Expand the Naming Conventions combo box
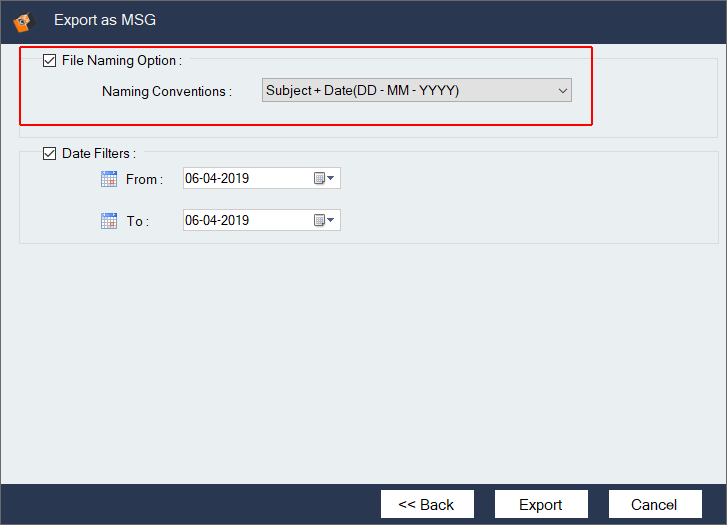This screenshot has height=525, width=727. [415, 91]
